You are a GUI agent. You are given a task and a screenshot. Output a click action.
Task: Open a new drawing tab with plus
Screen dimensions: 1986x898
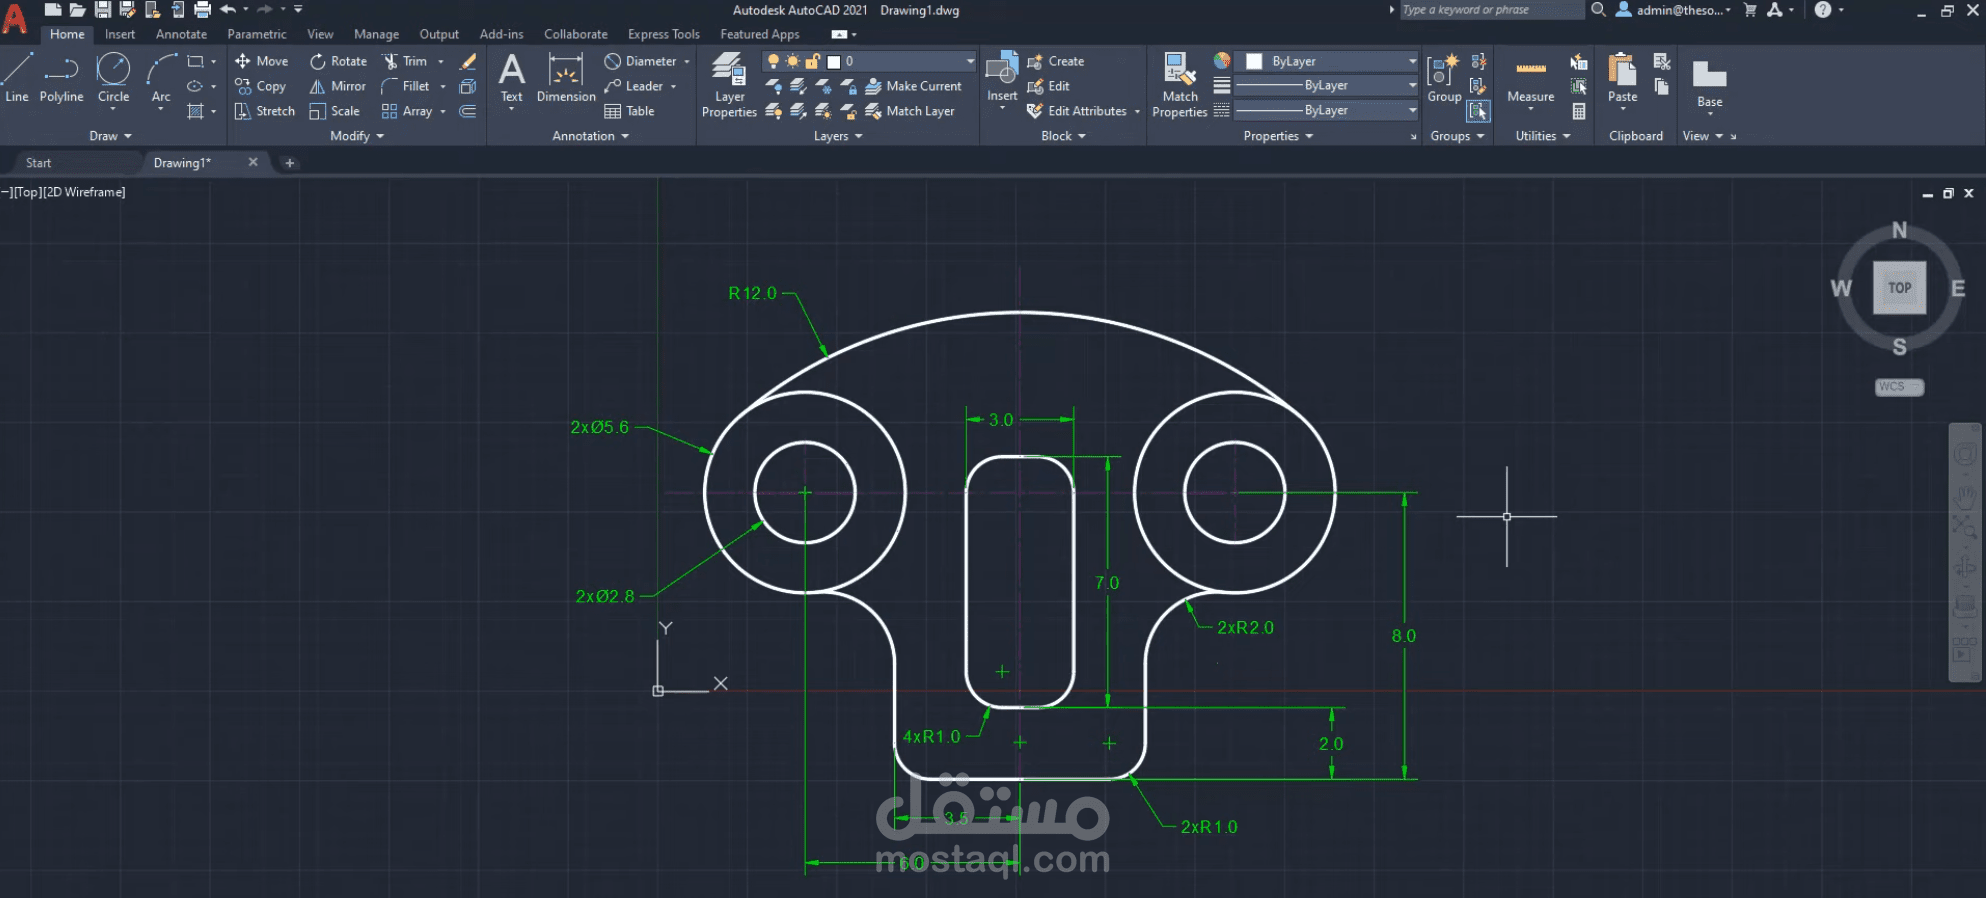coord(290,163)
